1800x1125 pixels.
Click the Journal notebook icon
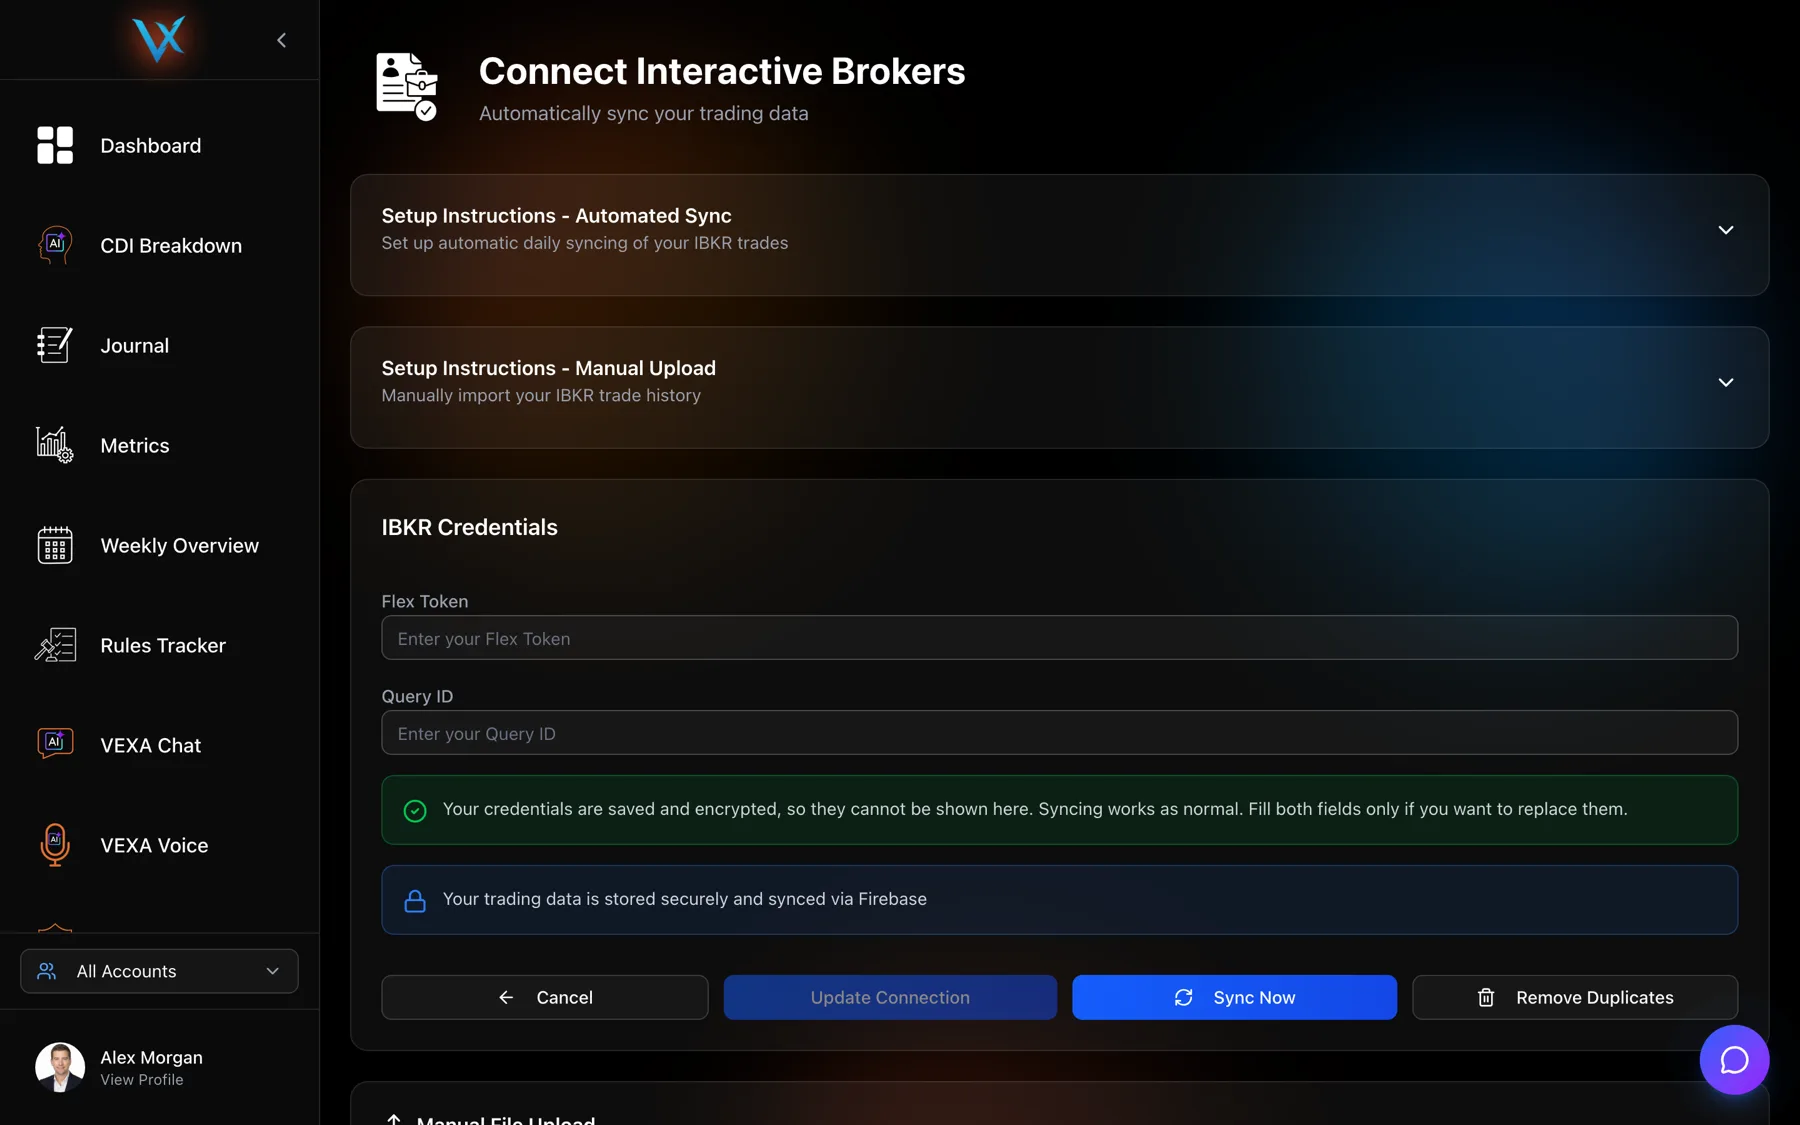[x=55, y=345]
